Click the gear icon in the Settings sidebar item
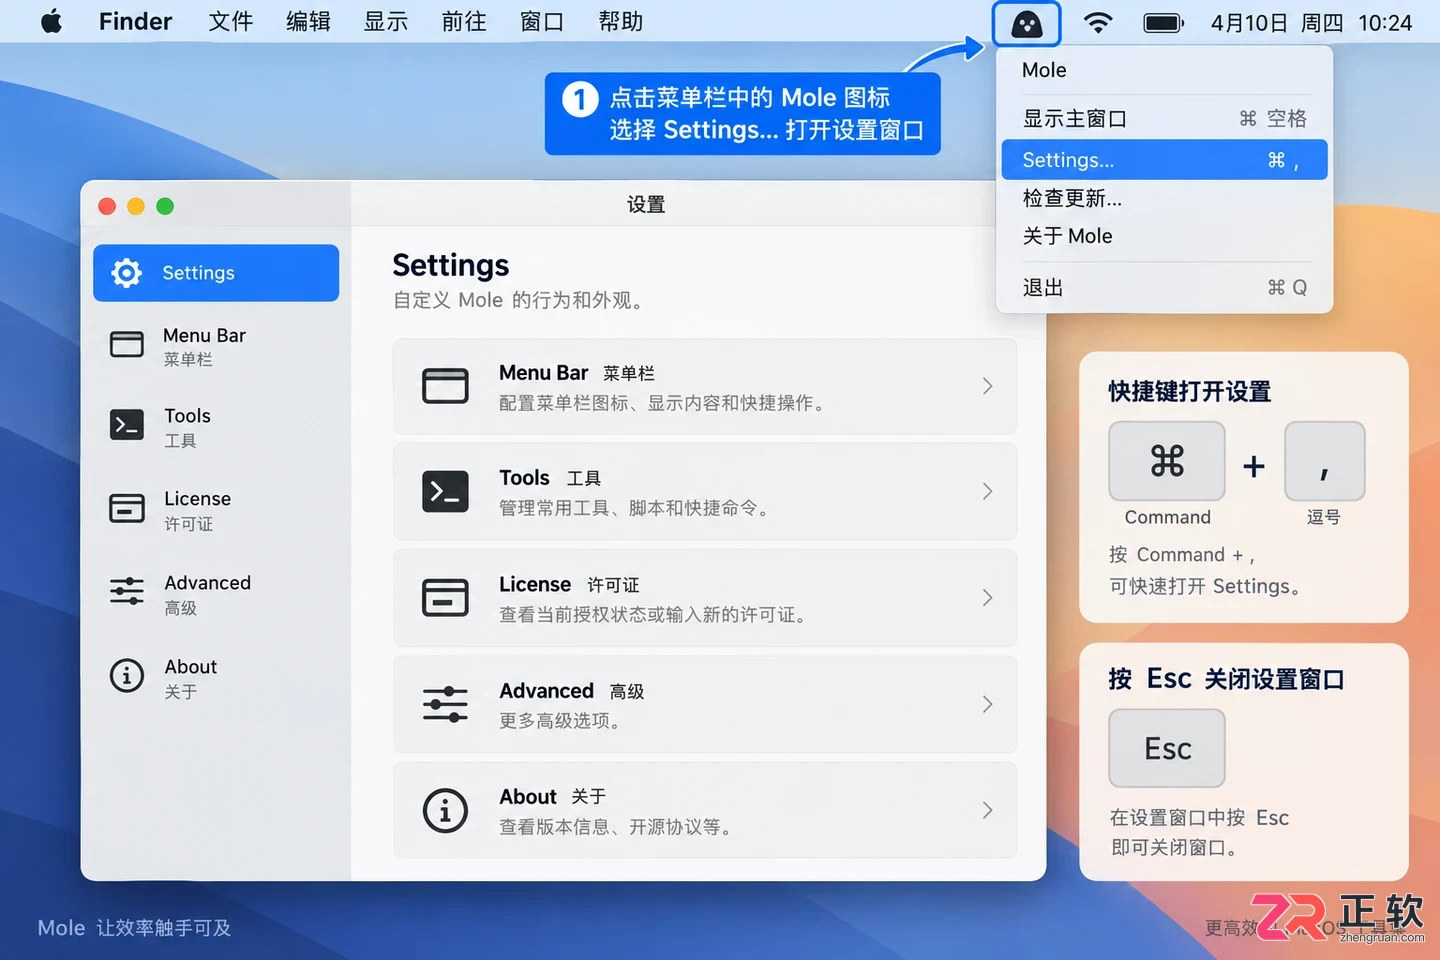This screenshot has width=1440, height=960. [x=127, y=273]
